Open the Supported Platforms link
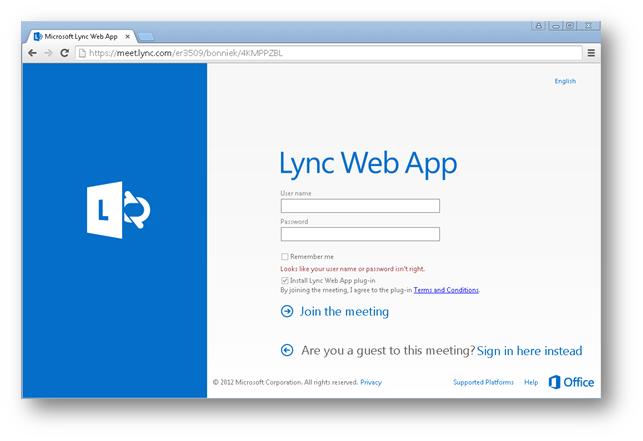643x441 pixels. 483,382
